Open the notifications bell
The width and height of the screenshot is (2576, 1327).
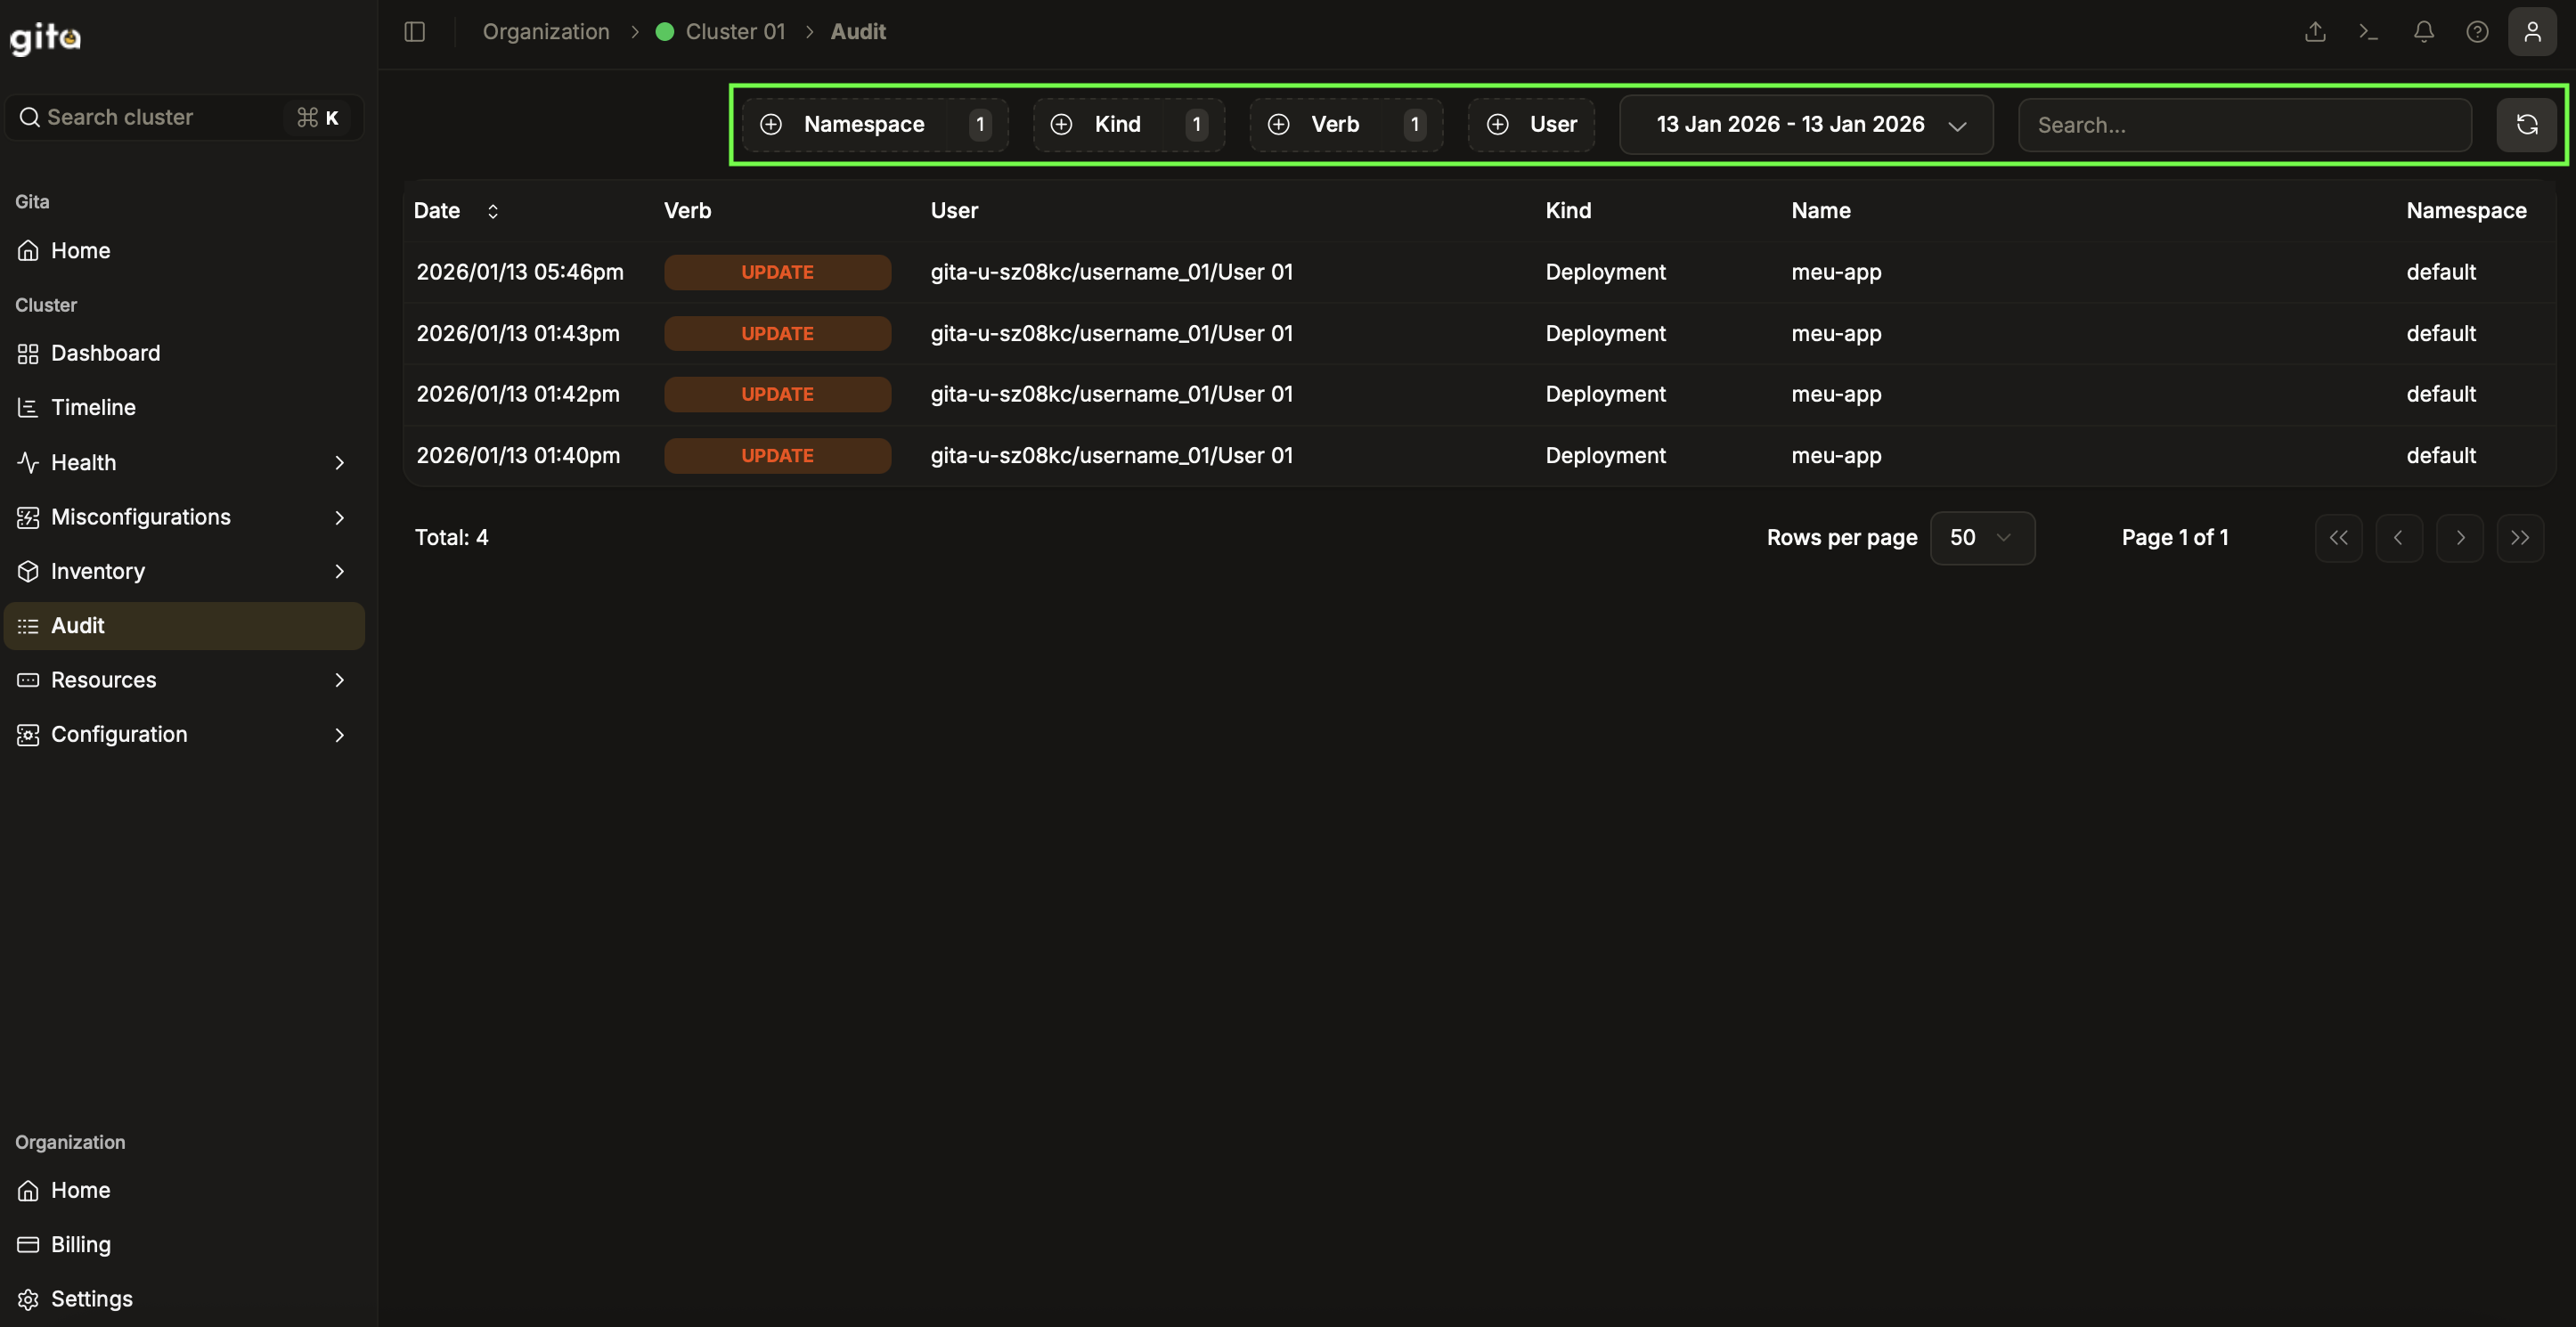2423,32
